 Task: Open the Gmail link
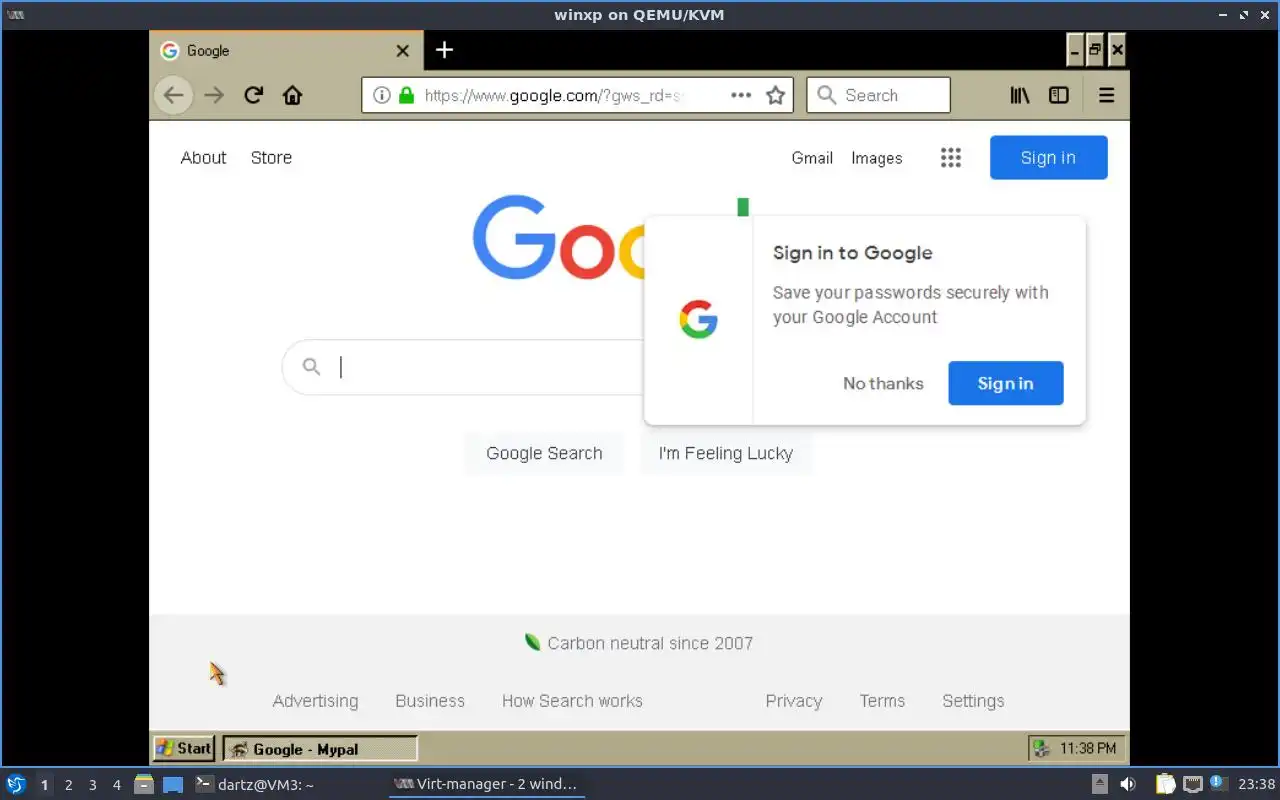tap(812, 158)
